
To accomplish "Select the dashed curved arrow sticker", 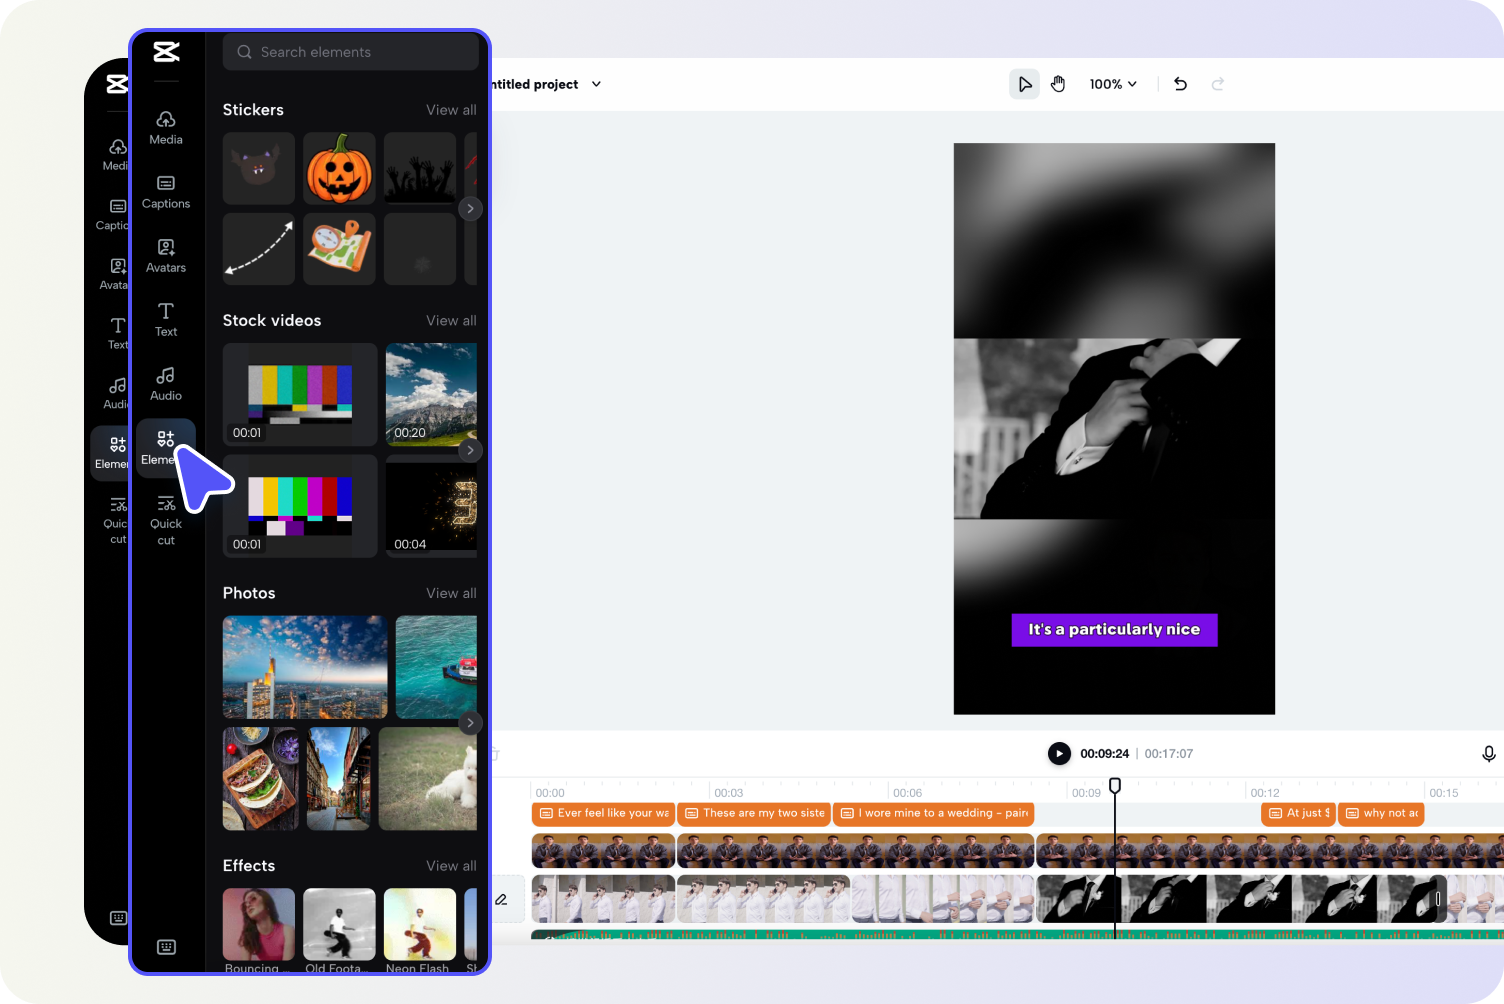I will click(x=259, y=249).
